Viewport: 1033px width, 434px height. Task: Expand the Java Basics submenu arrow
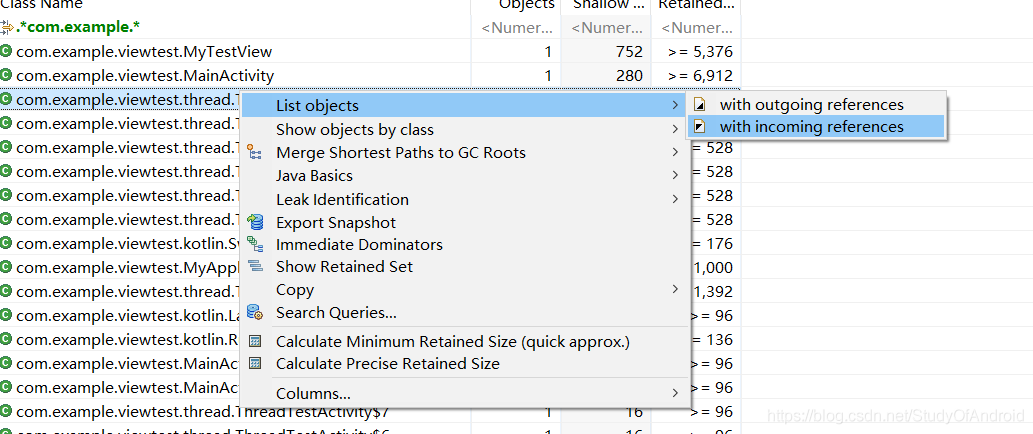tap(676, 176)
